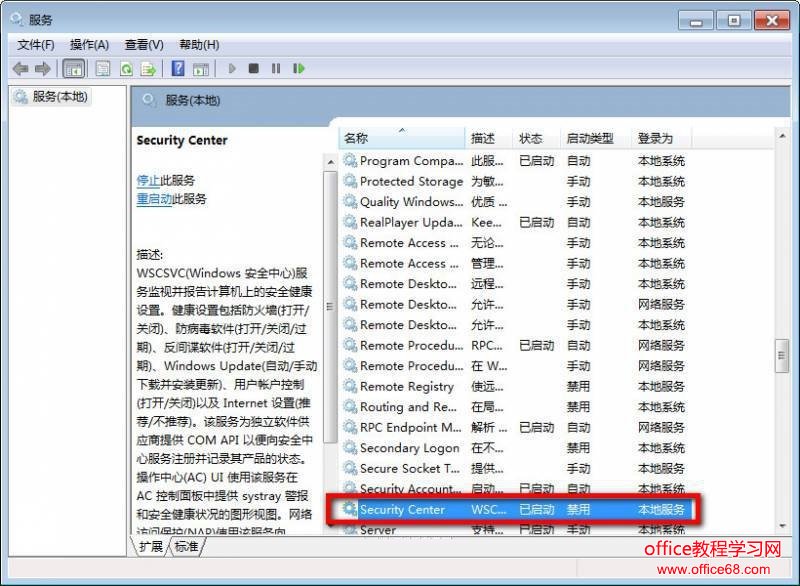Restart the service with the restart toolbar icon
800x586 pixels.
(296, 68)
